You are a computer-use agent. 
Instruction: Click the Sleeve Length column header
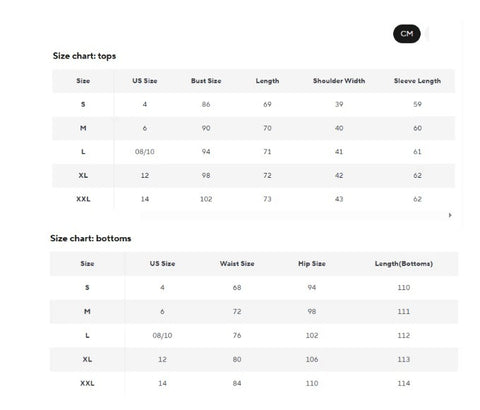(417, 81)
